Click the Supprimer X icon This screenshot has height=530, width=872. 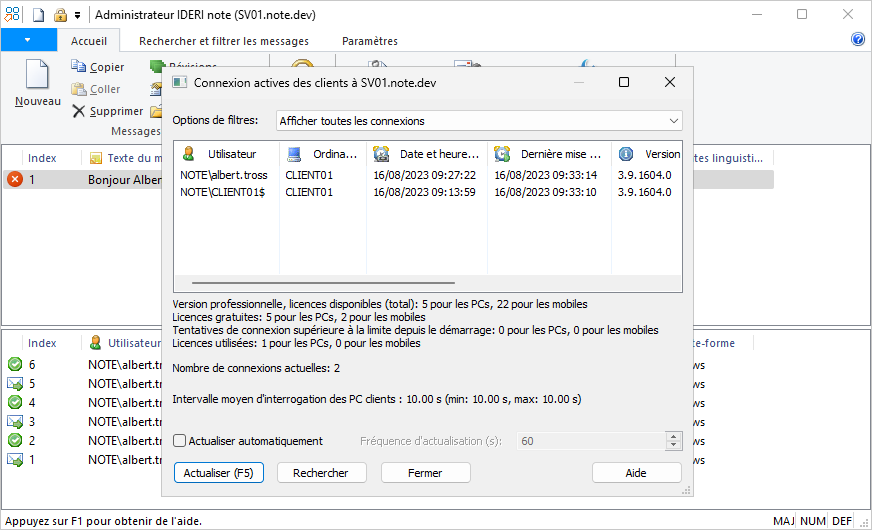coord(78,111)
